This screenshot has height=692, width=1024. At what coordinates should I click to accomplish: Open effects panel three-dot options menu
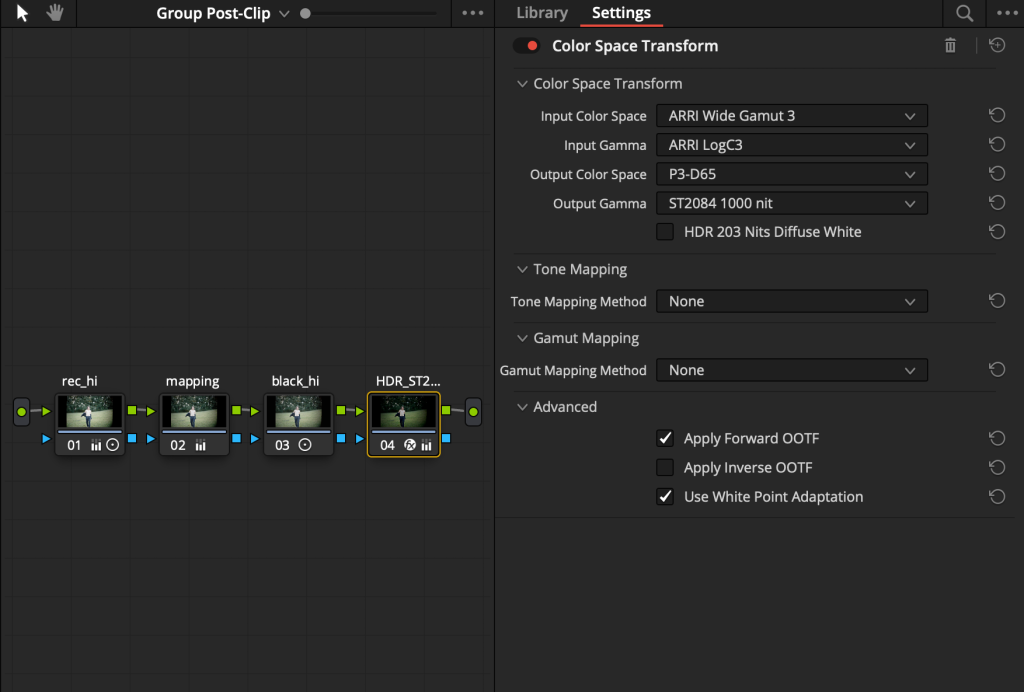1007,13
